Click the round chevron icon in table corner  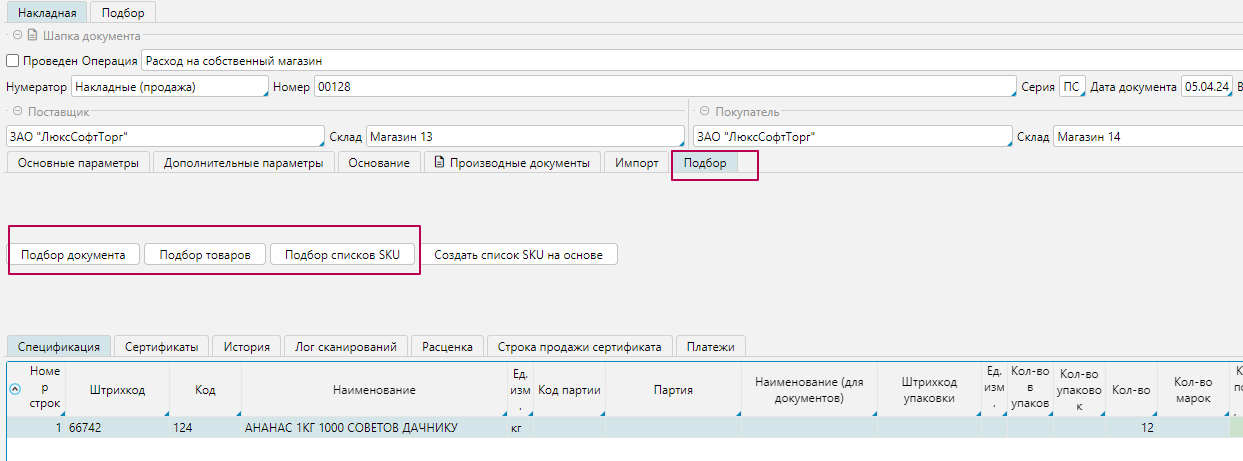[14, 390]
